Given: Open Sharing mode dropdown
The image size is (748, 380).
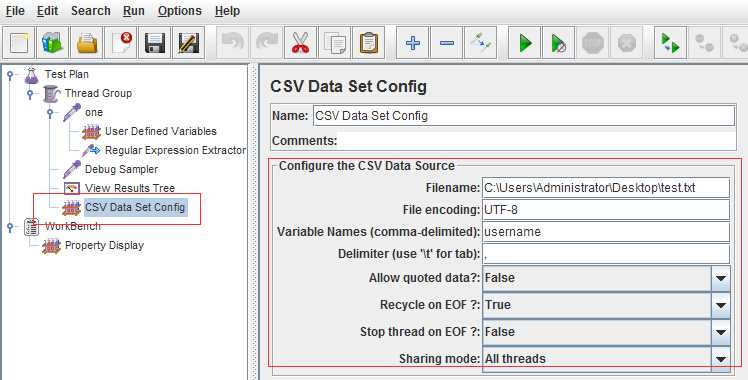Looking at the screenshot, I should pos(720,359).
